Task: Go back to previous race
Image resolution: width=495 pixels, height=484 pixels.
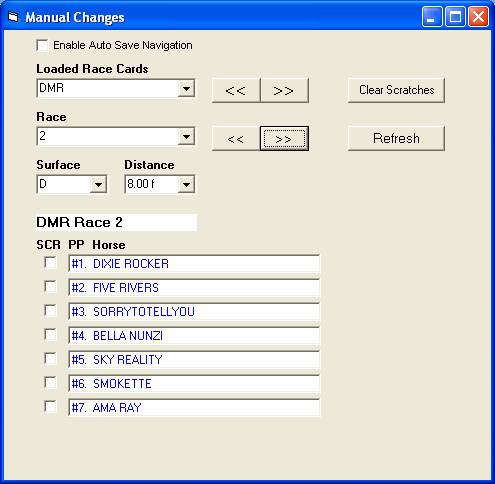Action: click(236, 138)
